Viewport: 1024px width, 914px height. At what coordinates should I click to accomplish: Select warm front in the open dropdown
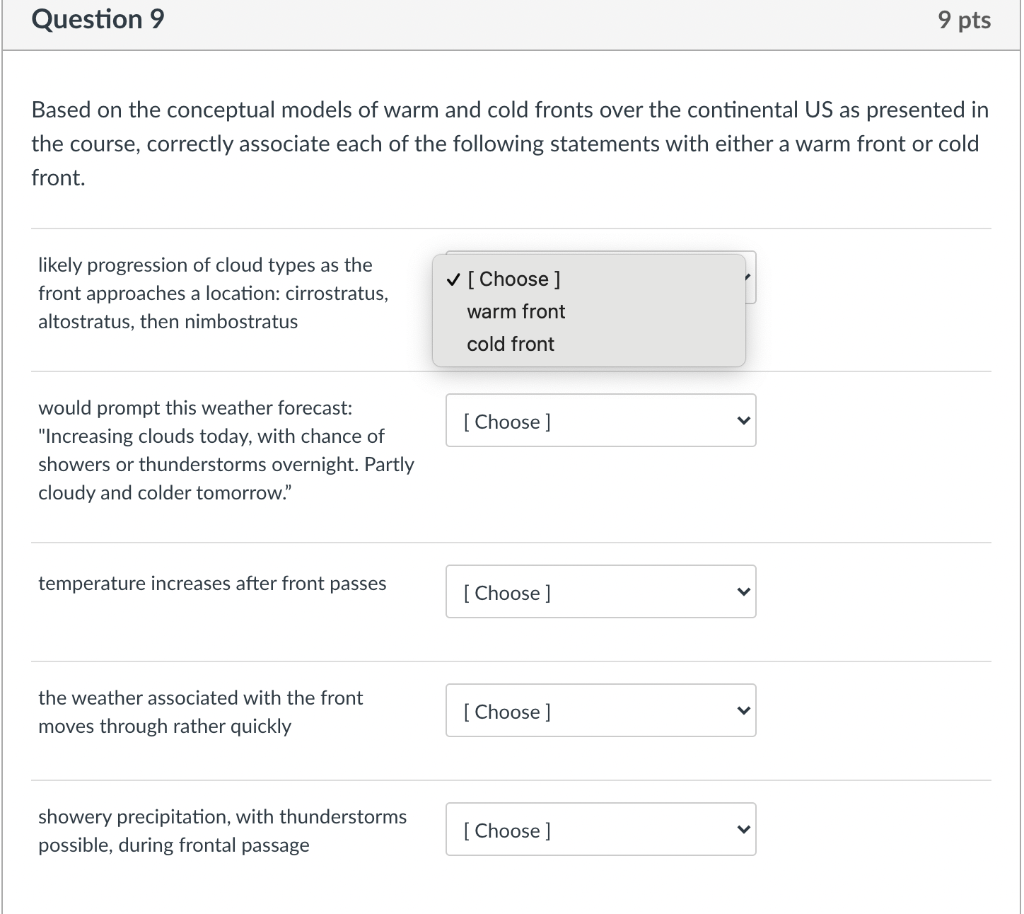pos(515,311)
